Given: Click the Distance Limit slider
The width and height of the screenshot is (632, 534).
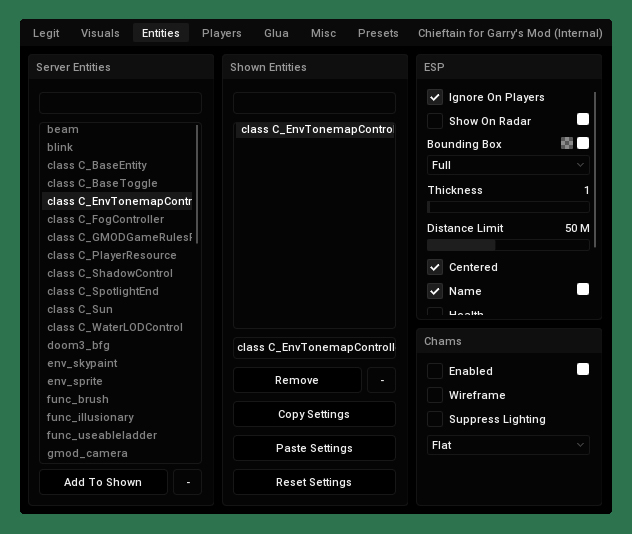Looking at the screenshot, I should click(x=508, y=245).
